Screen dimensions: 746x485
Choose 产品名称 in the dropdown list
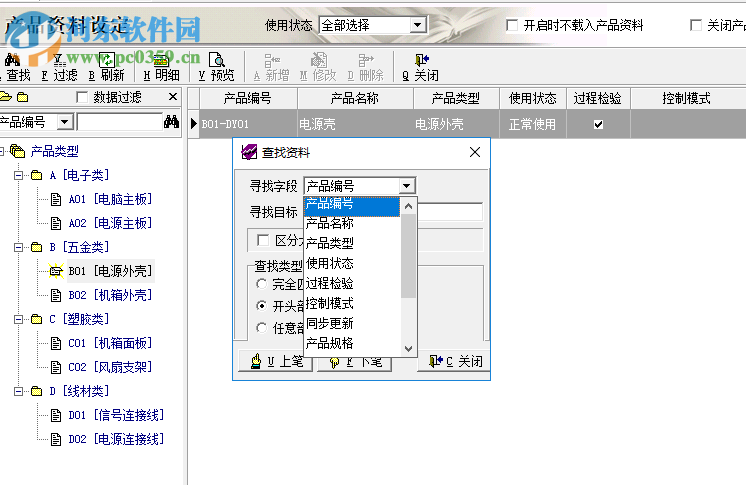coord(352,223)
